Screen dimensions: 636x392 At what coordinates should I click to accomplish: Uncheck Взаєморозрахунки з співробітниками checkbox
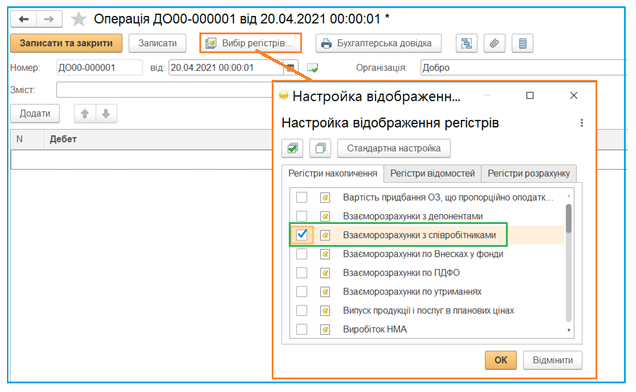[302, 235]
